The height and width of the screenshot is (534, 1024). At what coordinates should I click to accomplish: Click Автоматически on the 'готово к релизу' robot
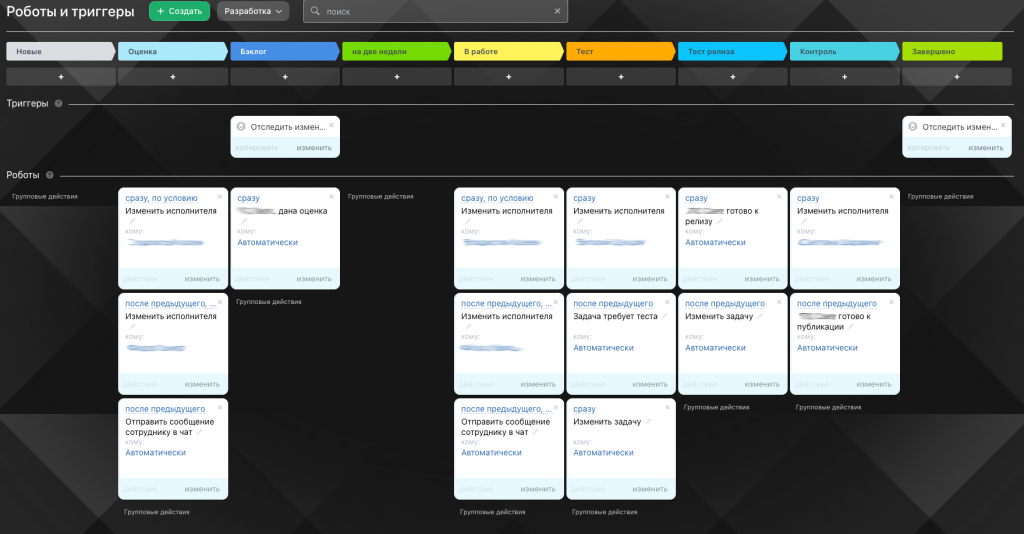[x=715, y=242]
